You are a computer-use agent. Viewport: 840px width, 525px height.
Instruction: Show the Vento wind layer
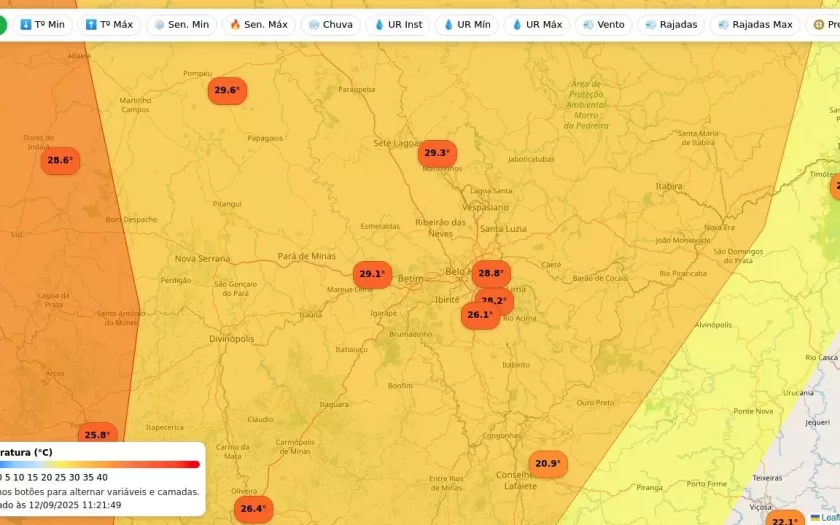603,24
